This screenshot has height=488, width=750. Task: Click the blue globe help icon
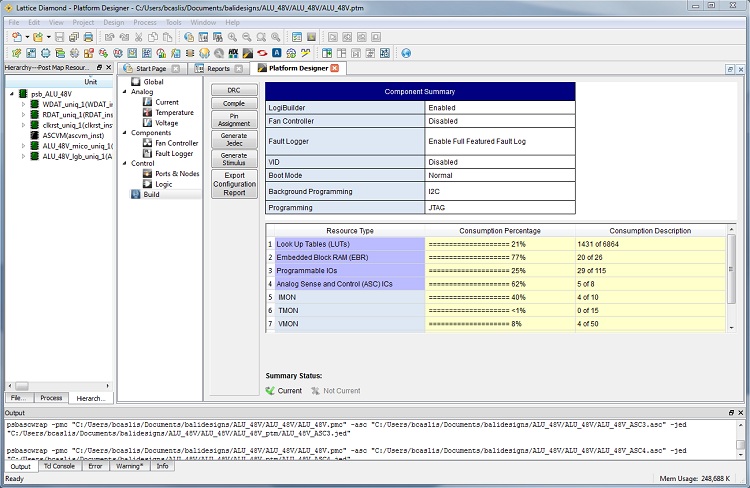tap(406, 53)
